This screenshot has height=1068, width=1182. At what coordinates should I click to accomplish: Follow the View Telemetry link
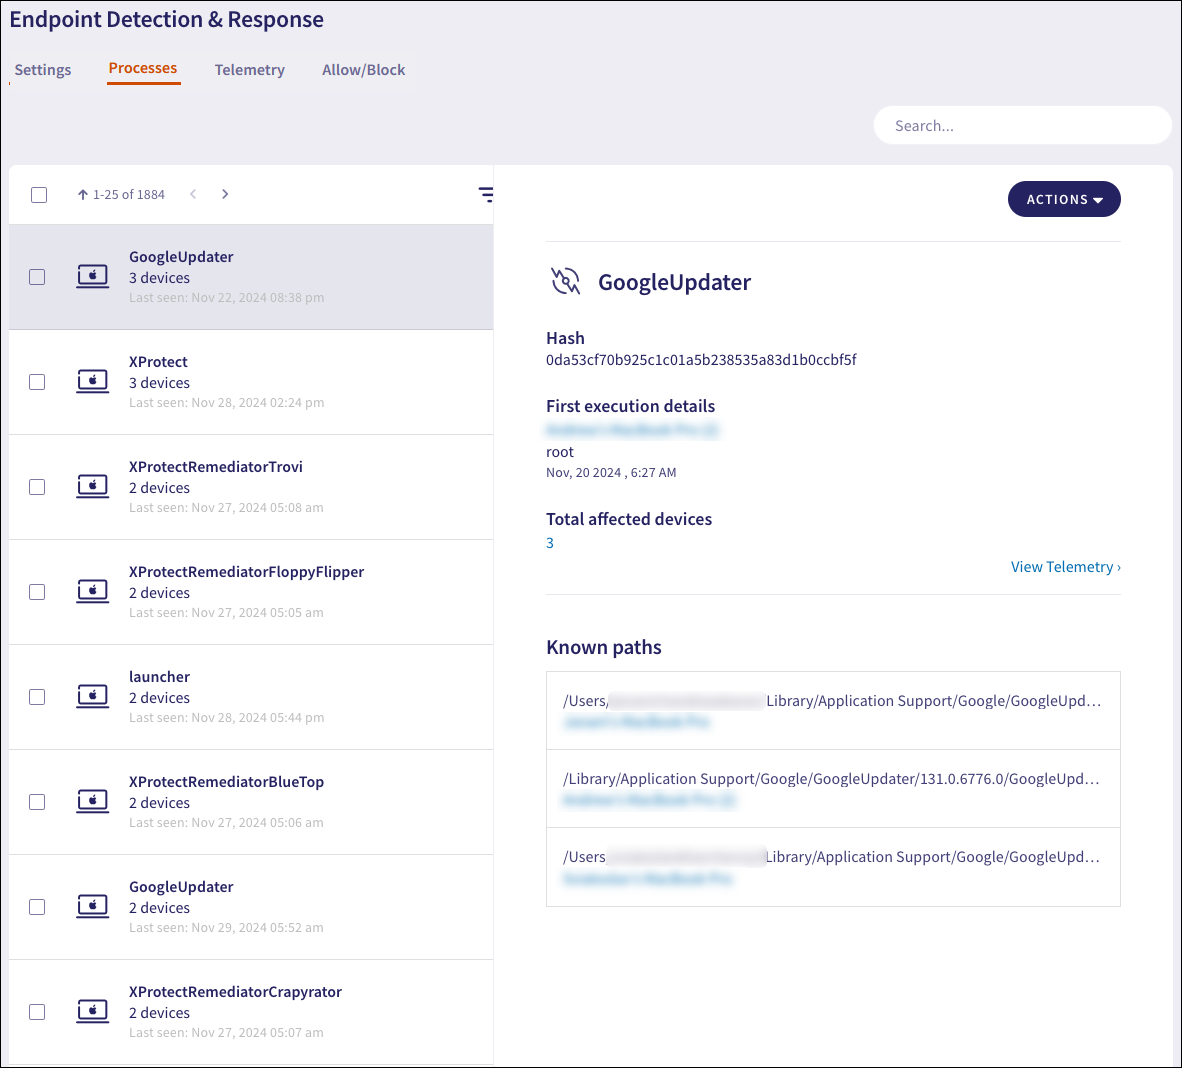pos(1065,567)
